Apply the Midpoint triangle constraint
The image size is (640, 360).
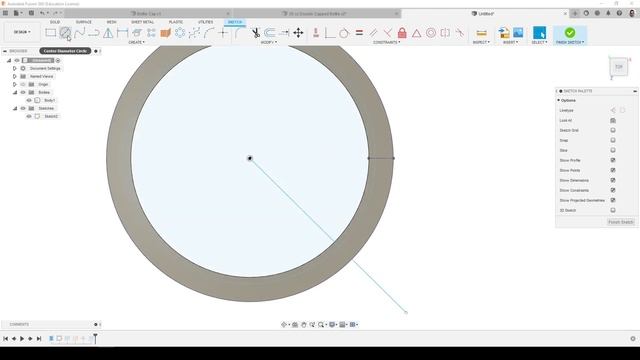(x=416, y=33)
